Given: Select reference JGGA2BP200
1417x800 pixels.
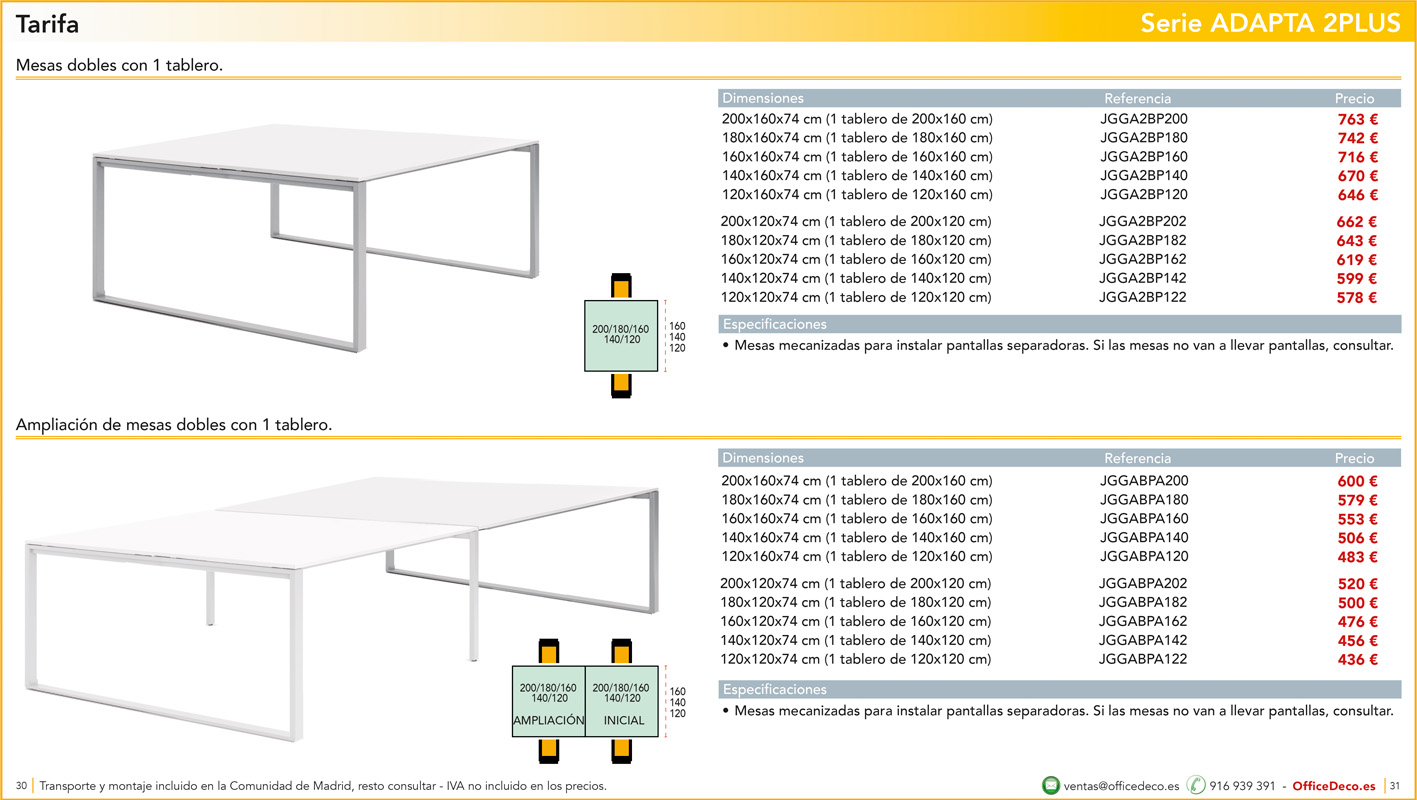Looking at the screenshot, I should [x=1144, y=119].
